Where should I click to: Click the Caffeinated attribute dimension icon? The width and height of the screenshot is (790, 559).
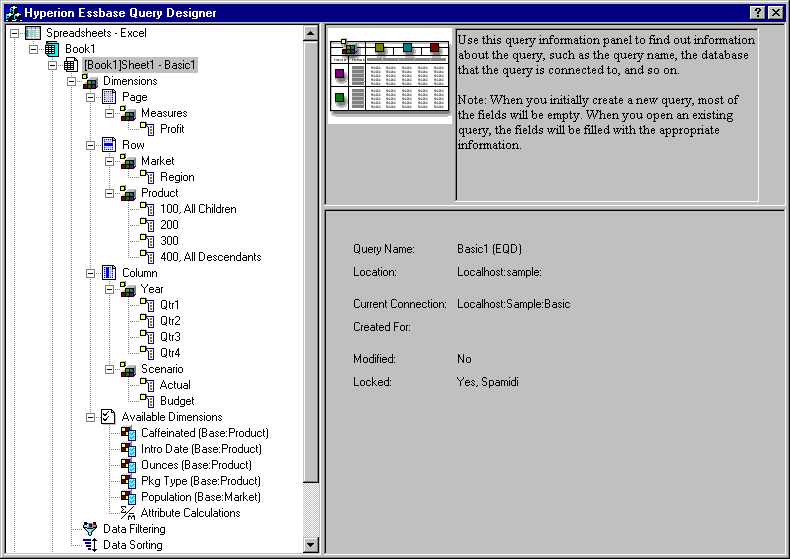point(128,433)
